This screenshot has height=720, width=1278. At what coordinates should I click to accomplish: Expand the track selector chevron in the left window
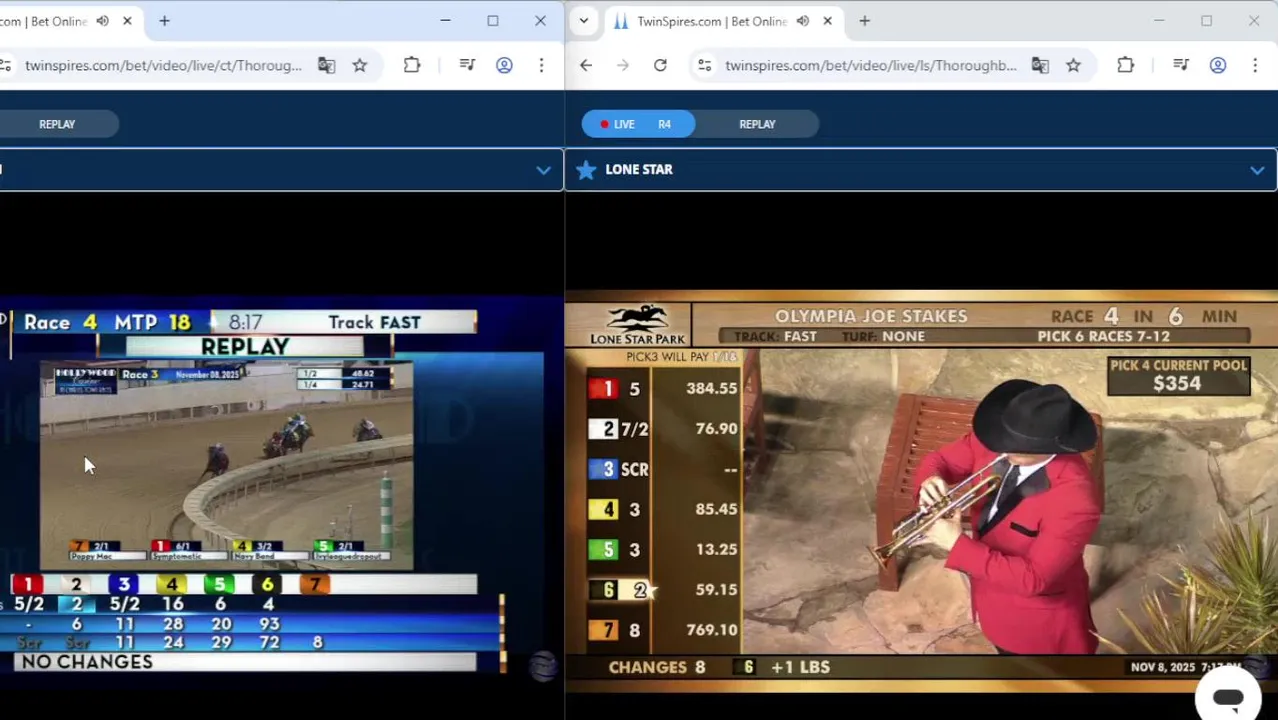(x=543, y=170)
